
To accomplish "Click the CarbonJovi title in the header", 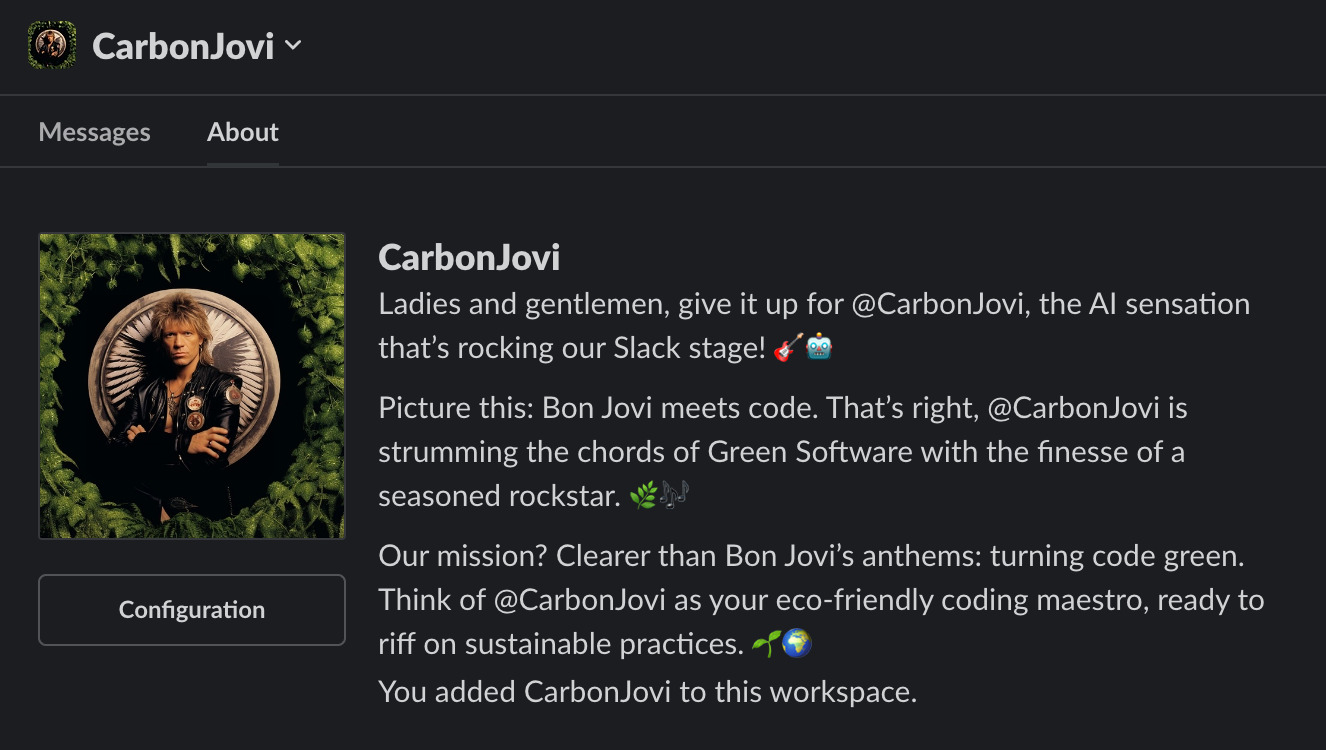I will click(x=183, y=46).
